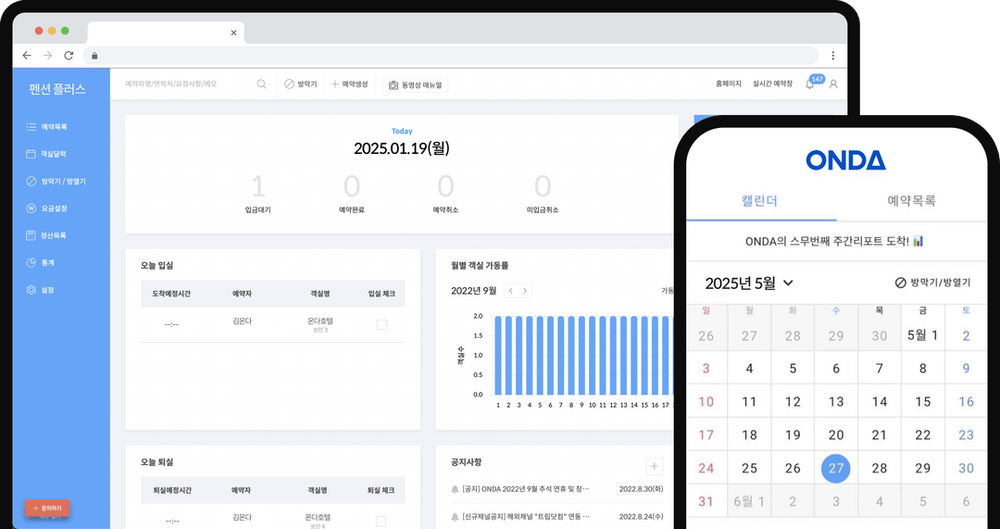
Task: Click the plus icon beside 예약생성
Action: (335, 84)
